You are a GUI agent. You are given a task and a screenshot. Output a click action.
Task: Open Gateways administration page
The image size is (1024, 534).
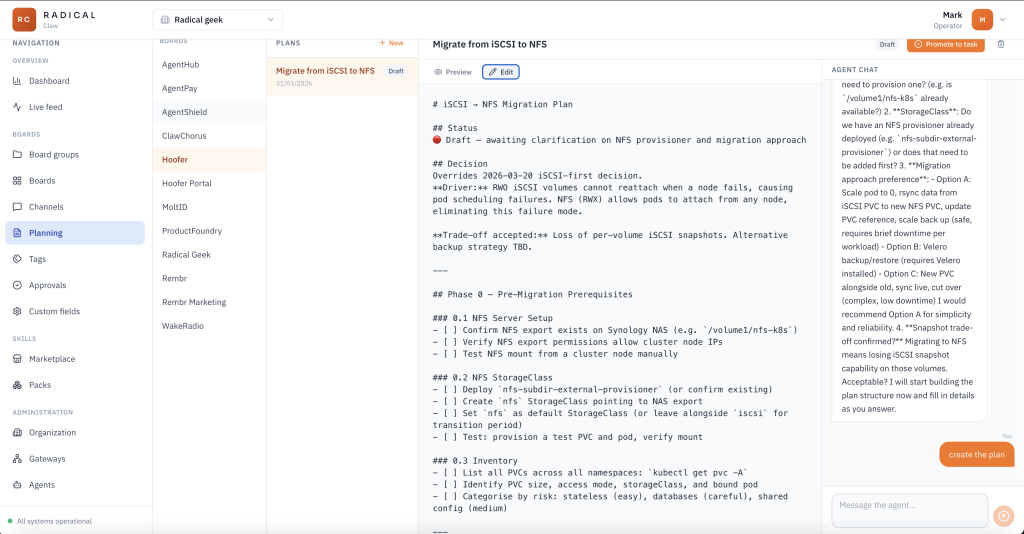coord(47,459)
